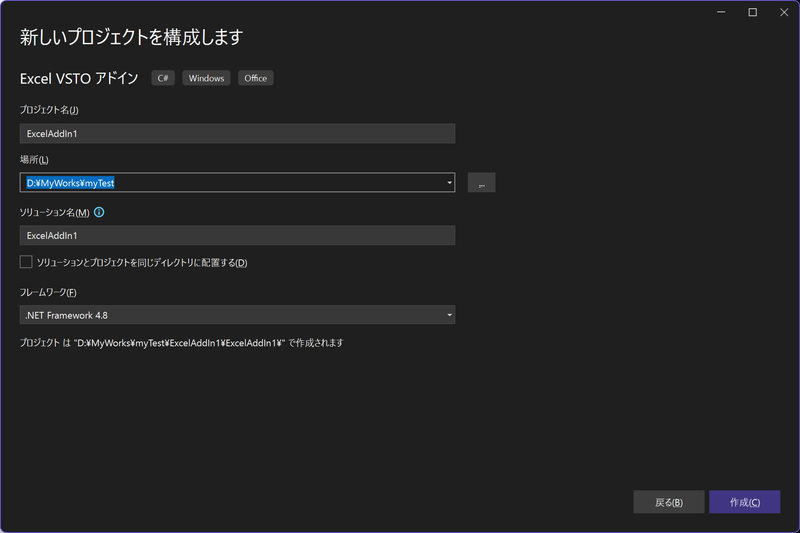Click the browse (...) button for location
This screenshot has height=533, width=800.
tap(481, 183)
